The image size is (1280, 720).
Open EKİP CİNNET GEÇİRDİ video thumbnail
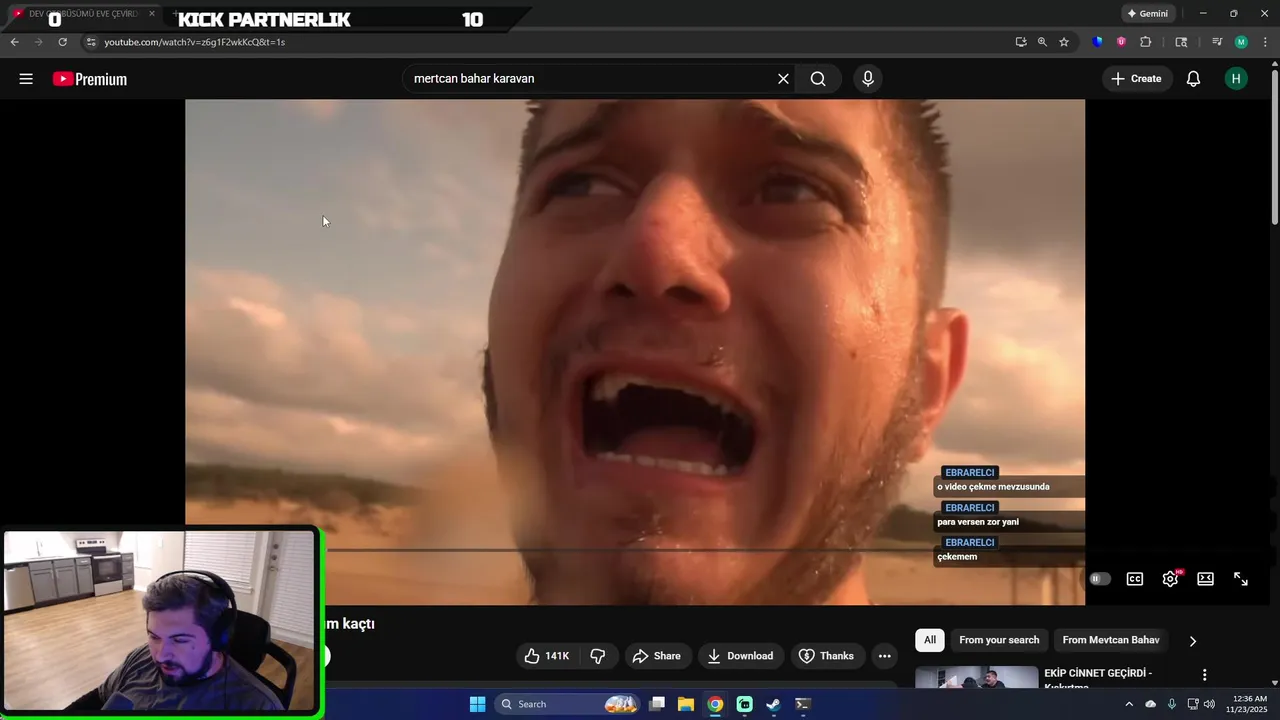(977, 678)
